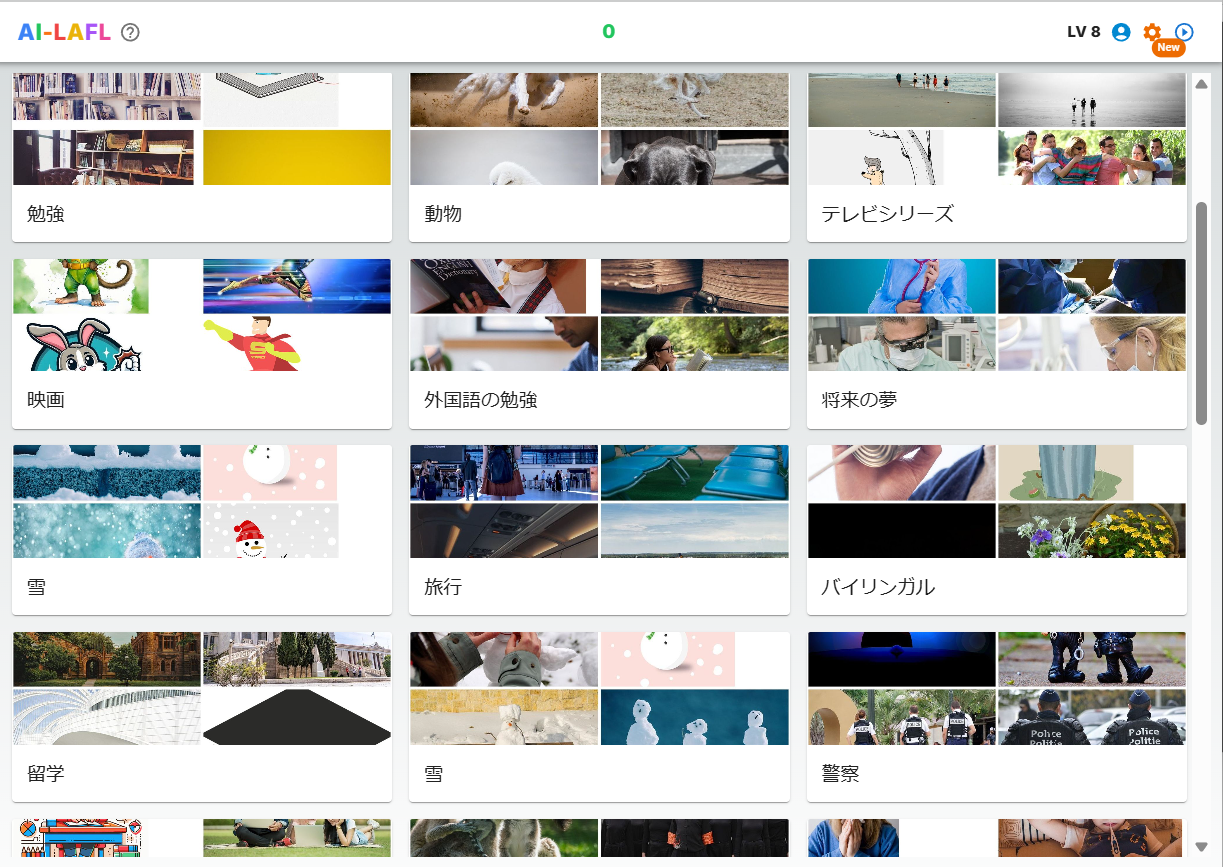Click the surgeon with magnifying glasses thumbnail
This screenshot has height=867, width=1223.
pyautogui.click(x=902, y=343)
